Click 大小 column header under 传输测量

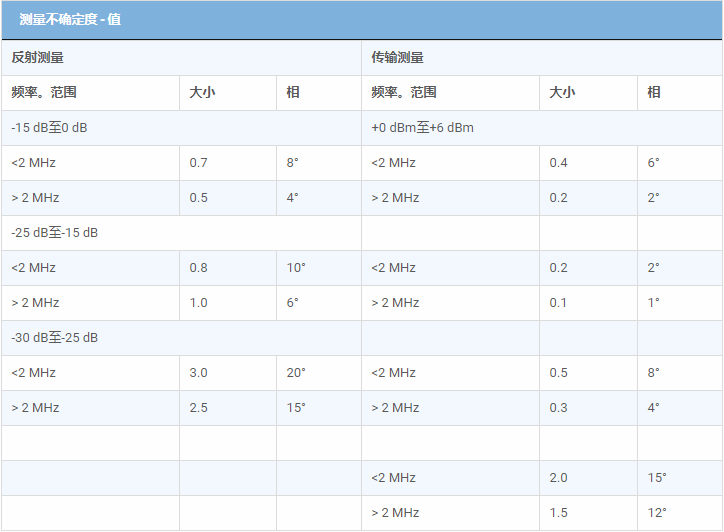[x=562, y=93]
